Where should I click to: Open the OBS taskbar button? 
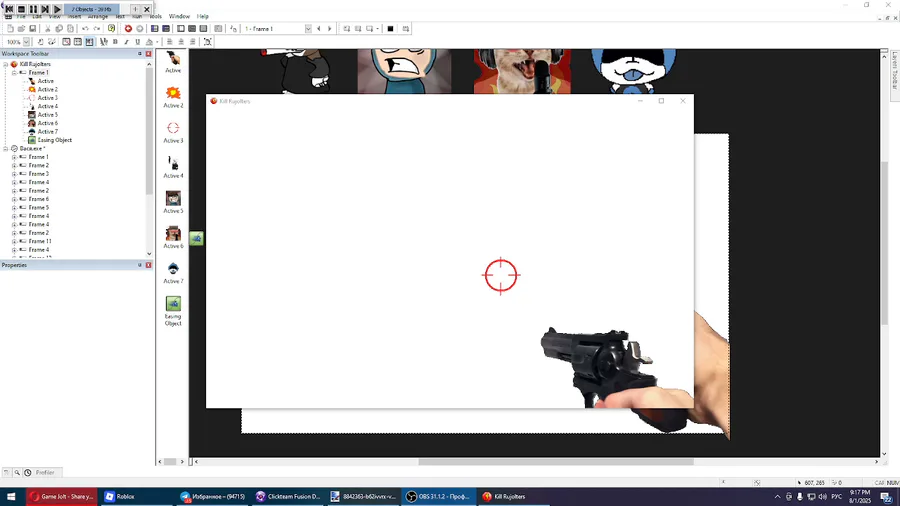(439, 497)
